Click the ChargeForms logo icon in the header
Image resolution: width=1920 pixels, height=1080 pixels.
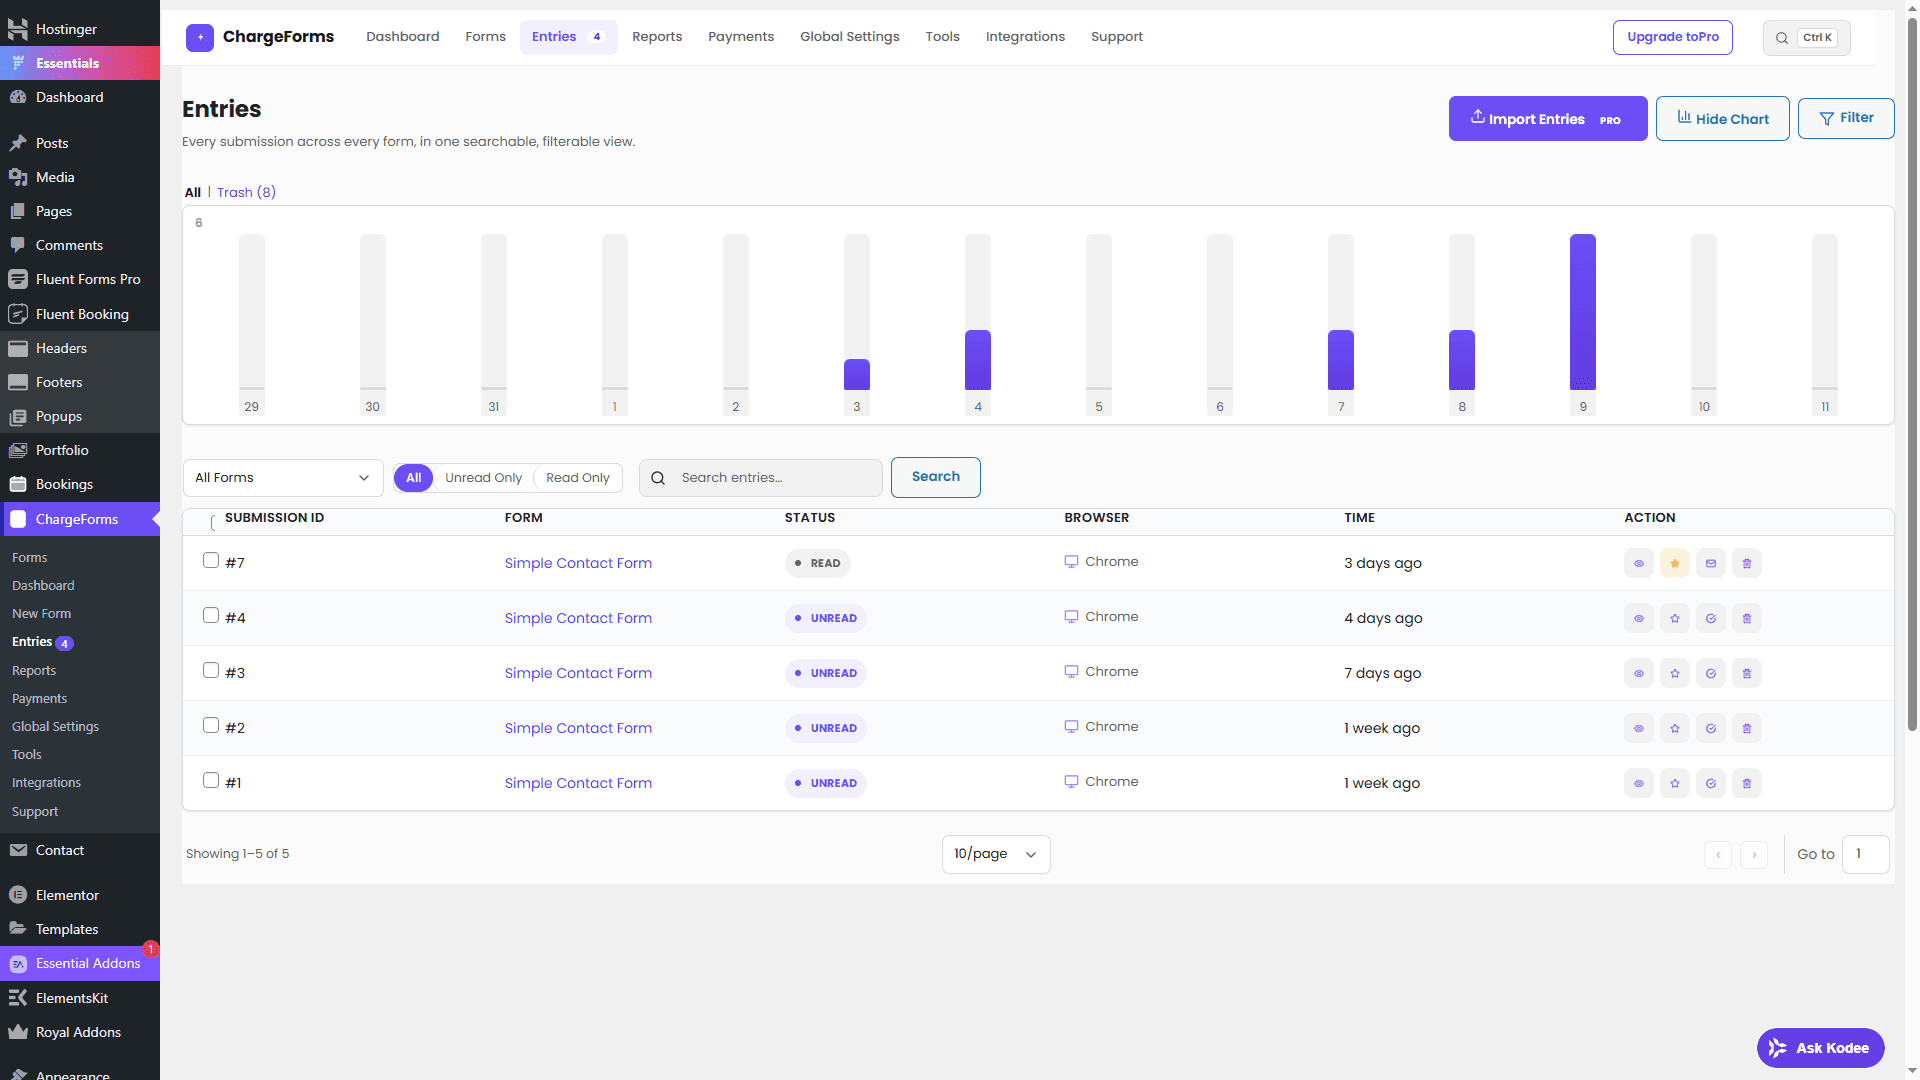[x=200, y=38]
